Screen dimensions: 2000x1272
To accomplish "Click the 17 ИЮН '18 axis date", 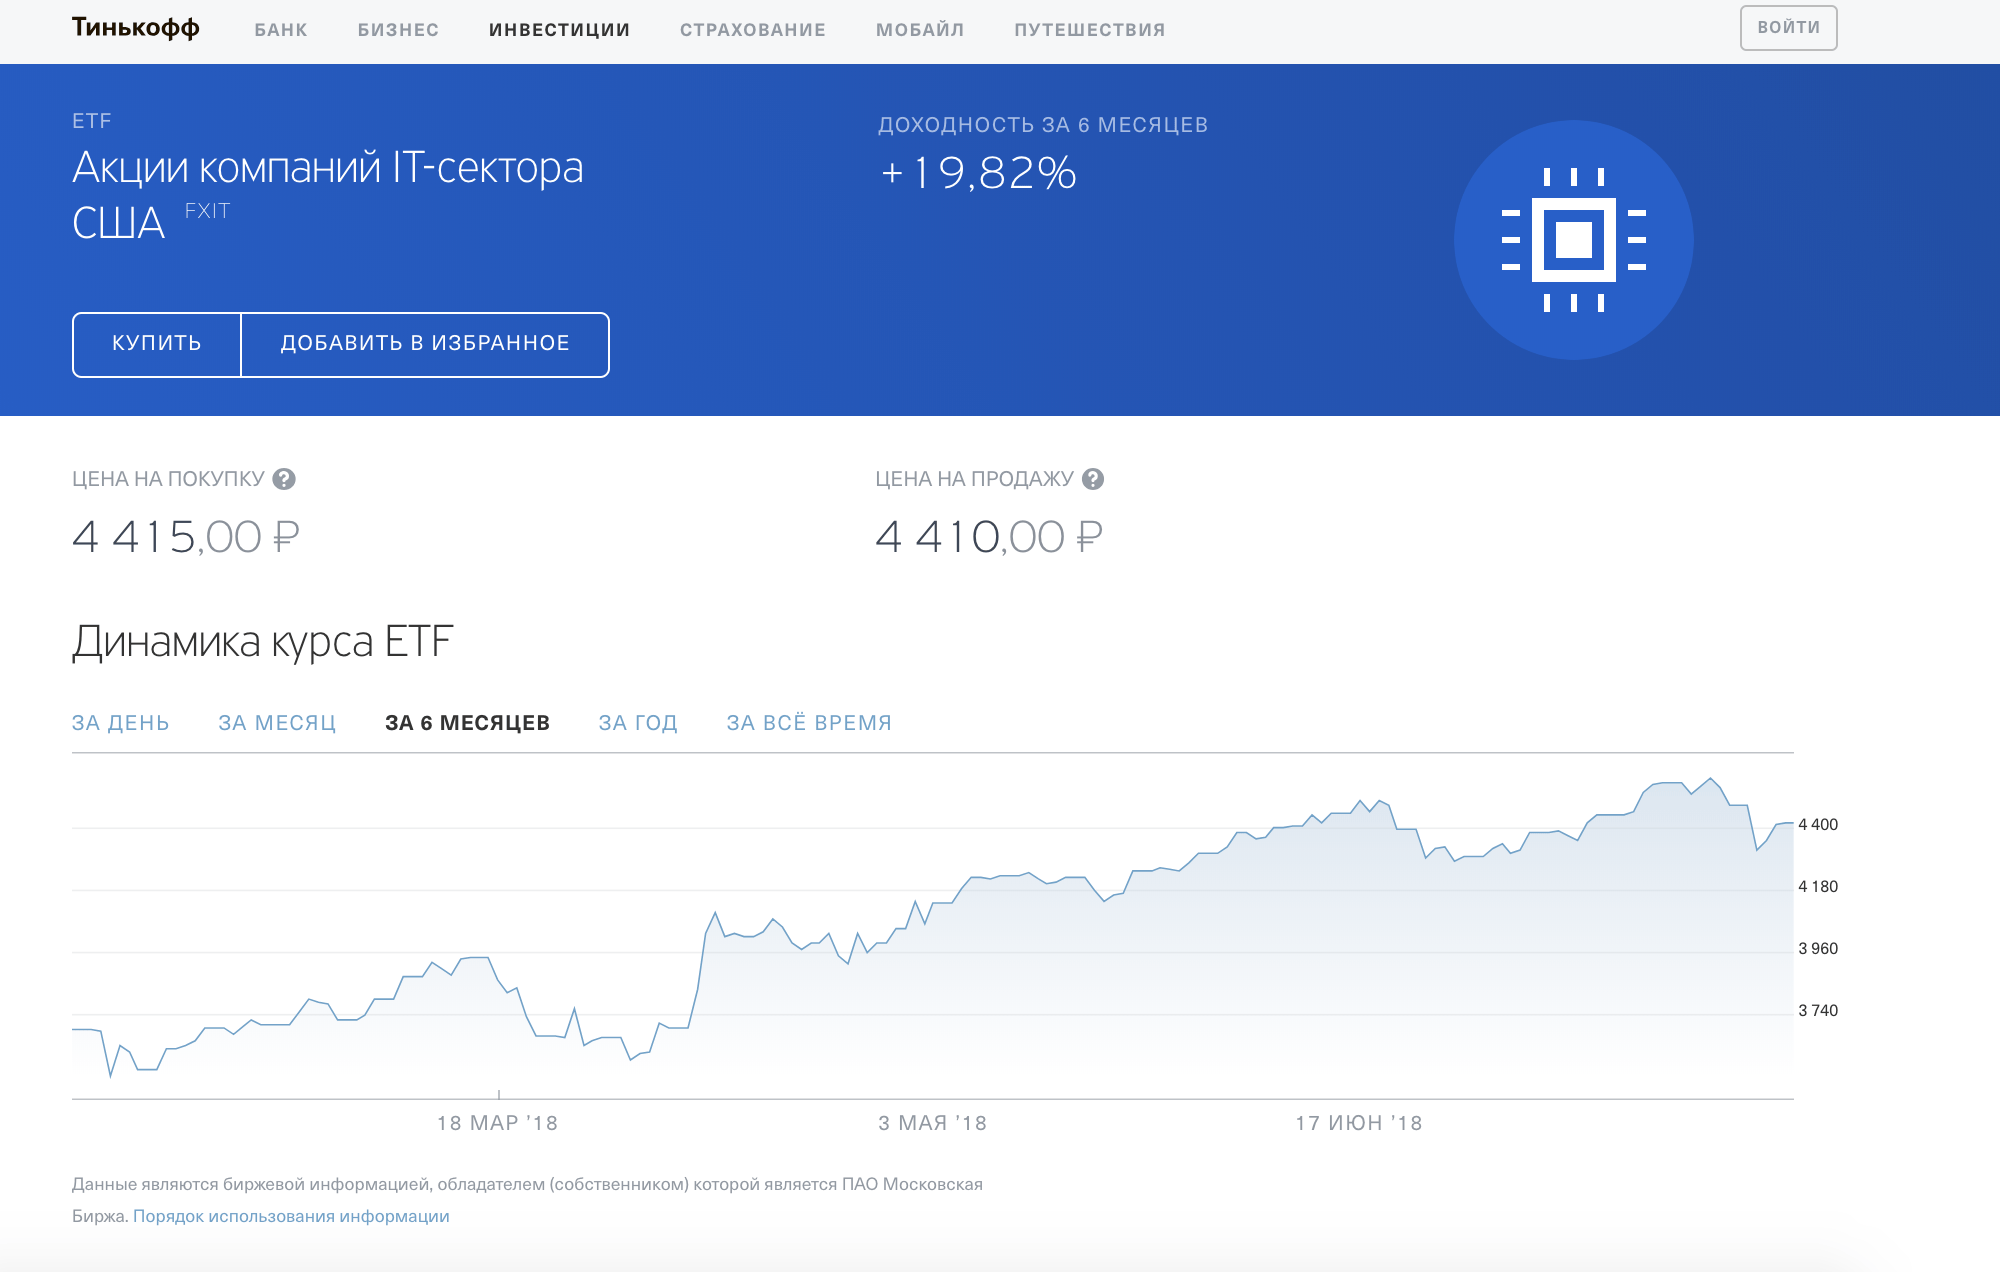I will 1358,1123.
